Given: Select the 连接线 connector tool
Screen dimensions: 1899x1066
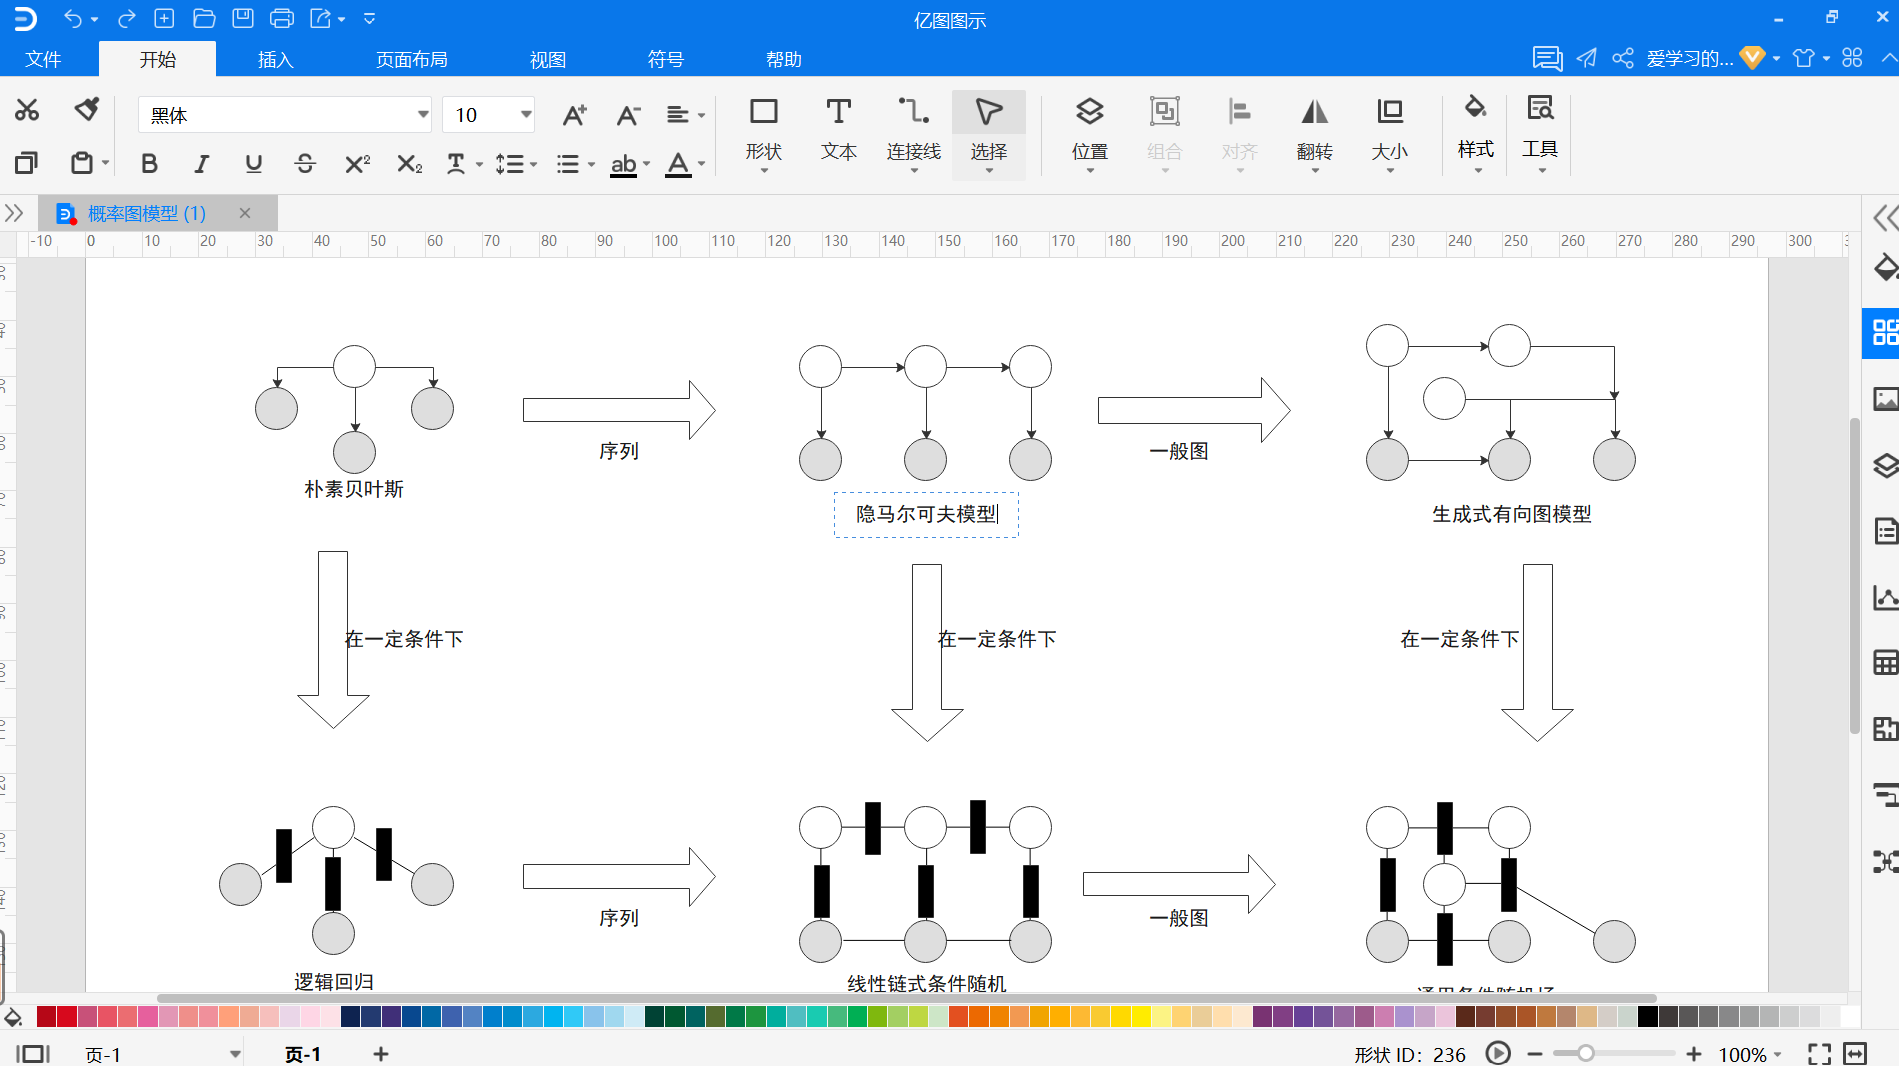Looking at the screenshot, I should click(x=913, y=132).
